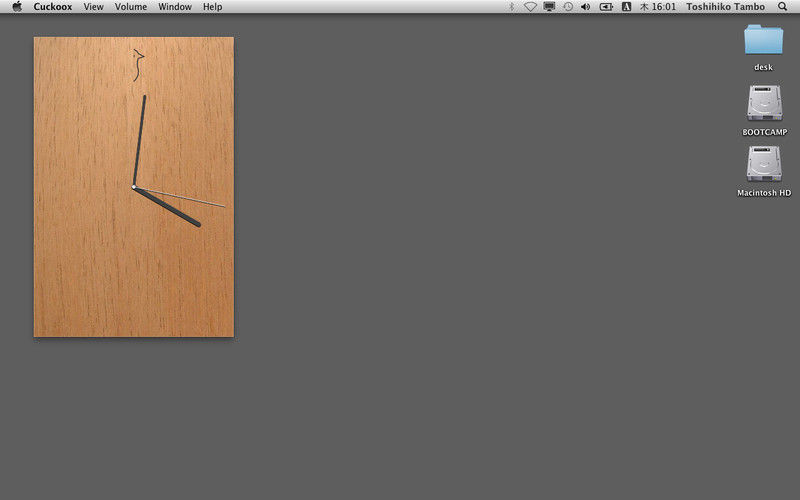Image resolution: width=800 pixels, height=500 pixels.
Task: Open the Apple menu
Action: [17, 7]
